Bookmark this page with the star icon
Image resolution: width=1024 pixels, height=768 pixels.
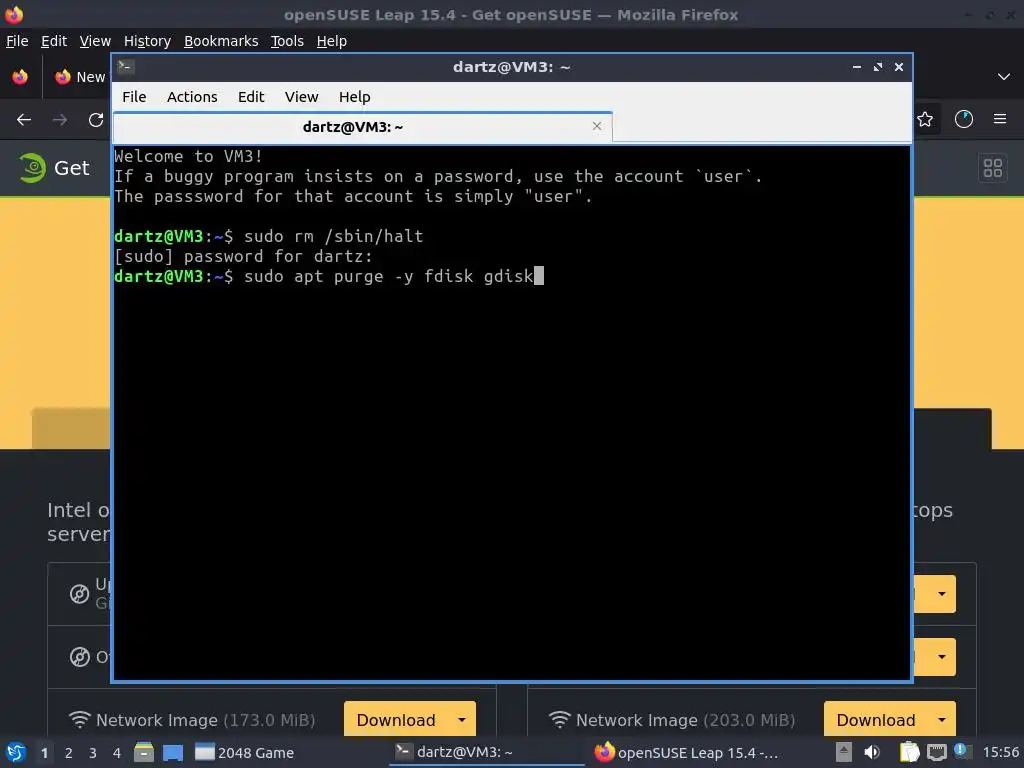tap(925, 120)
